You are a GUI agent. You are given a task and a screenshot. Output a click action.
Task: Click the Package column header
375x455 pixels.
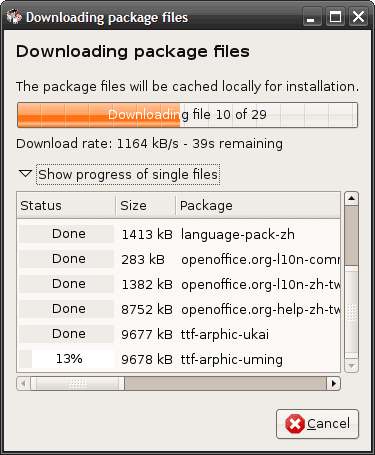pos(258,205)
